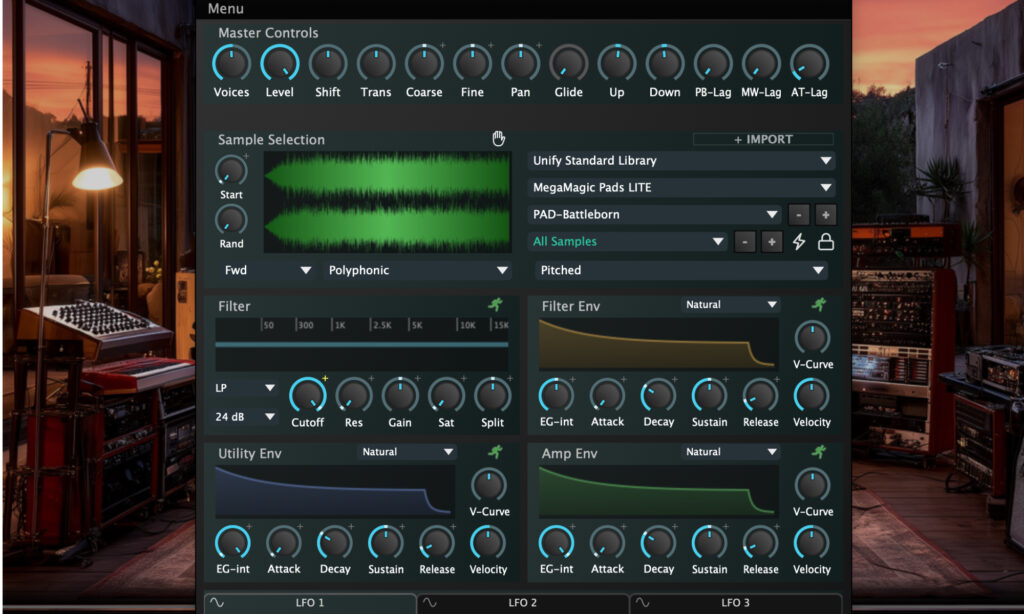Click the lightning bolt icon near All Samples
This screenshot has height=614, width=1024.
coord(801,241)
